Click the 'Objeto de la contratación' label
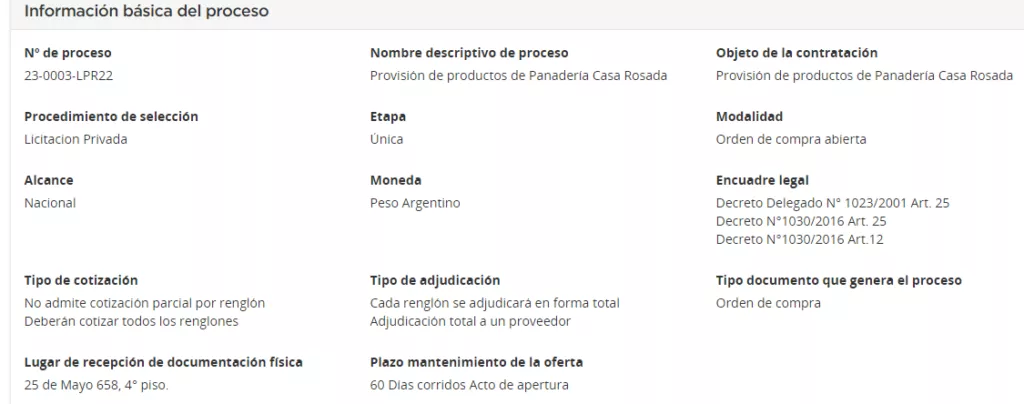Viewport: 1024px width, 404px height. pyautogui.click(x=796, y=53)
